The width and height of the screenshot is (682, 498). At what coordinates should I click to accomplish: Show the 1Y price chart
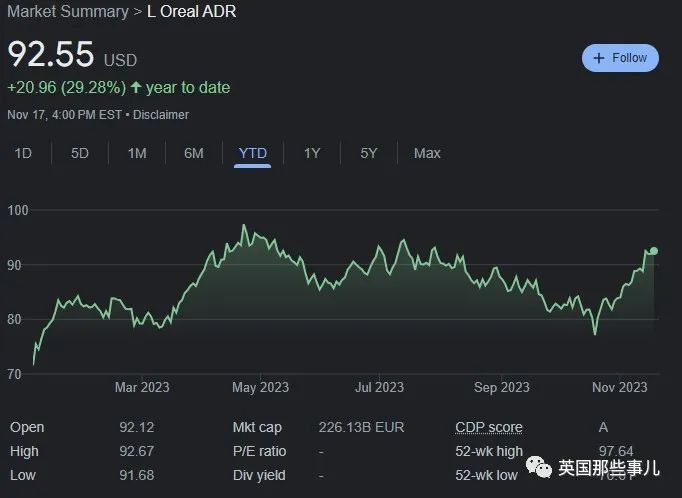click(x=312, y=153)
